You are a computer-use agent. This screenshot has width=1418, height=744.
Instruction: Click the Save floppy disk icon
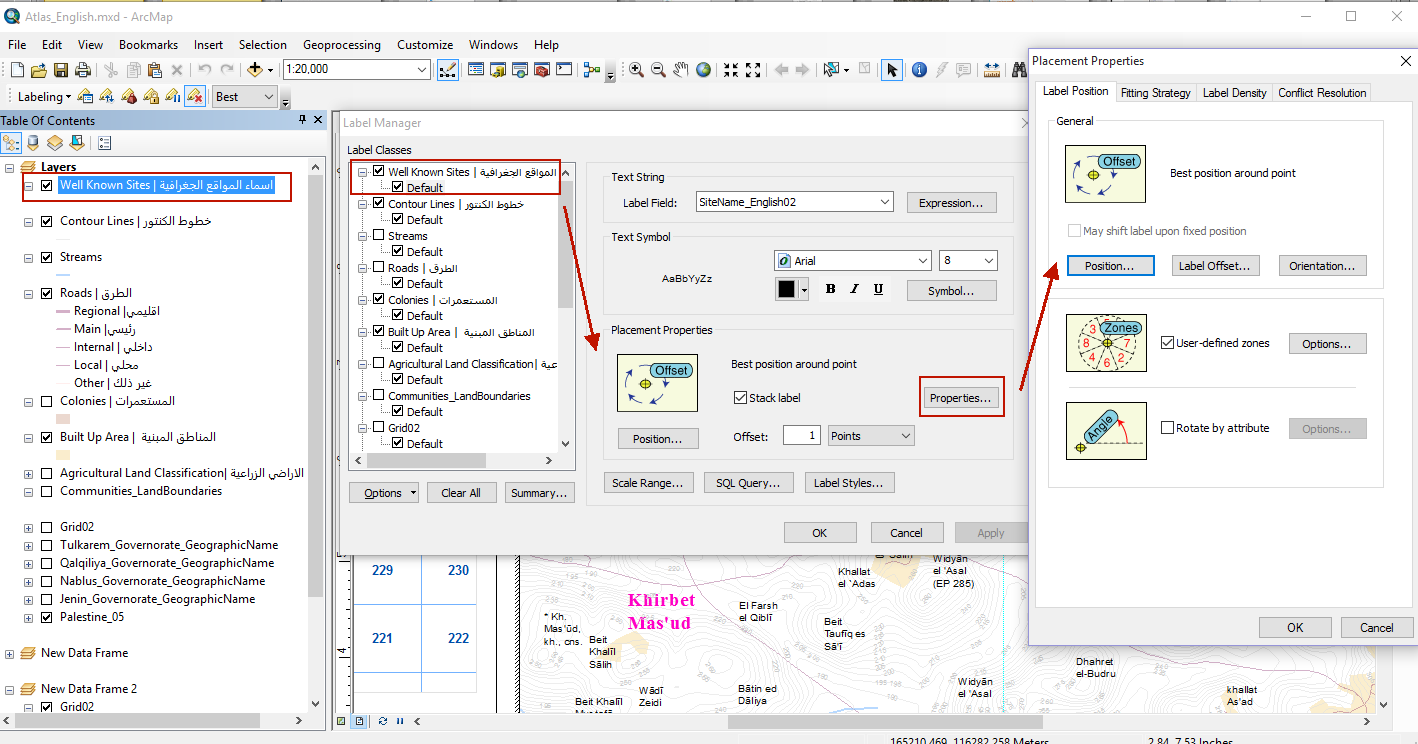click(x=61, y=70)
